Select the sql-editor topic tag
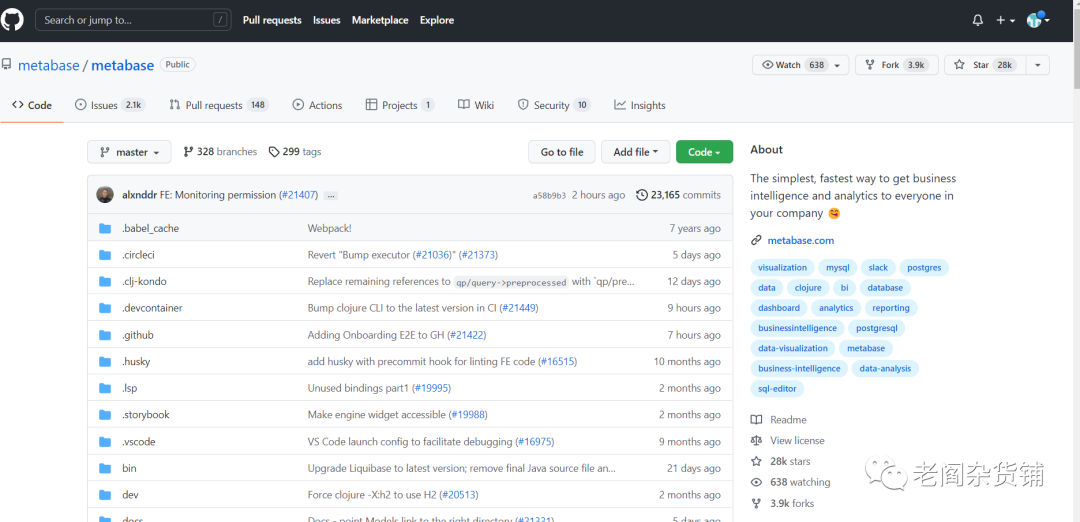Screen dimensions: 1080x522 pos(777,389)
